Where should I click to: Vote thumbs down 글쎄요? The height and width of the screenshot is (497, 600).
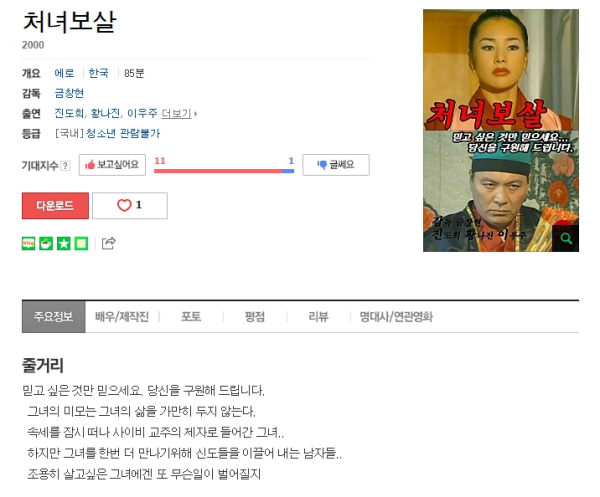point(336,165)
